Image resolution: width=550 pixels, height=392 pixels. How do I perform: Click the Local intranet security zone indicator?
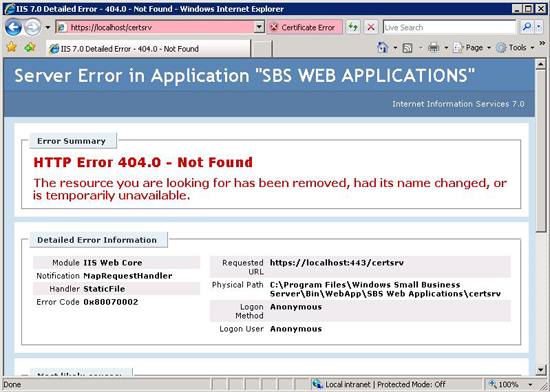[379, 384]
